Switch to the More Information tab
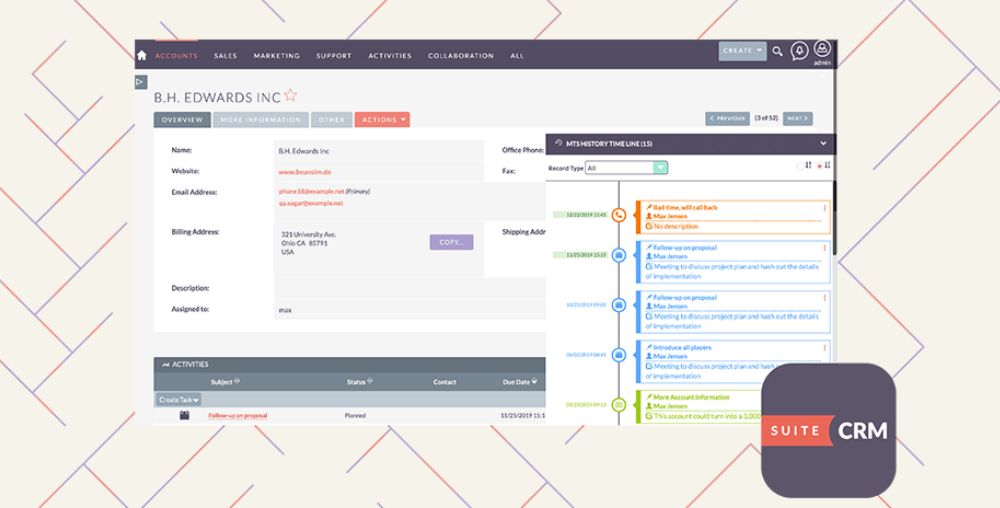The image size is (1000, 508). point(261,120)
